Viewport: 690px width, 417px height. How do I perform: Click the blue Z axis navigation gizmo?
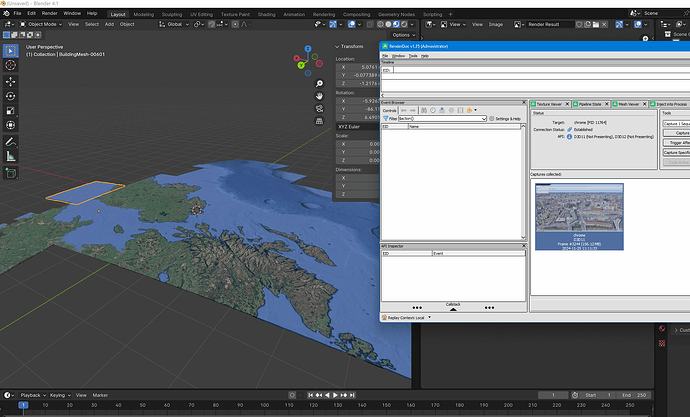pos(308,49)
